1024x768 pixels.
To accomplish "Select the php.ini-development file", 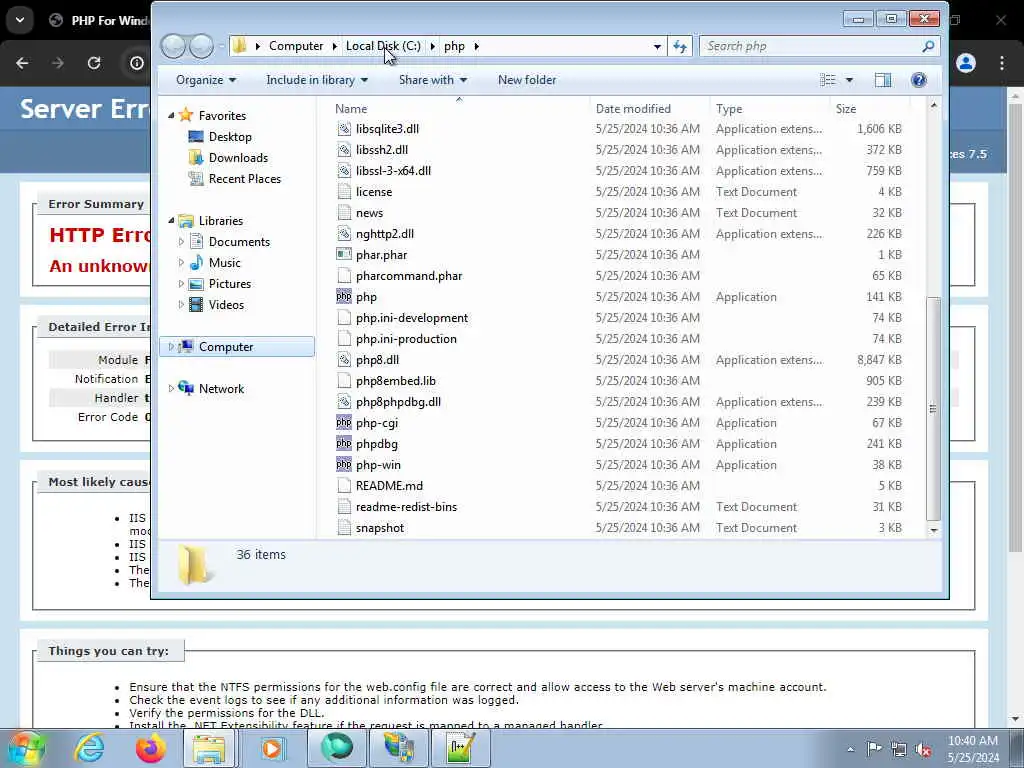I will click(411, 317).
